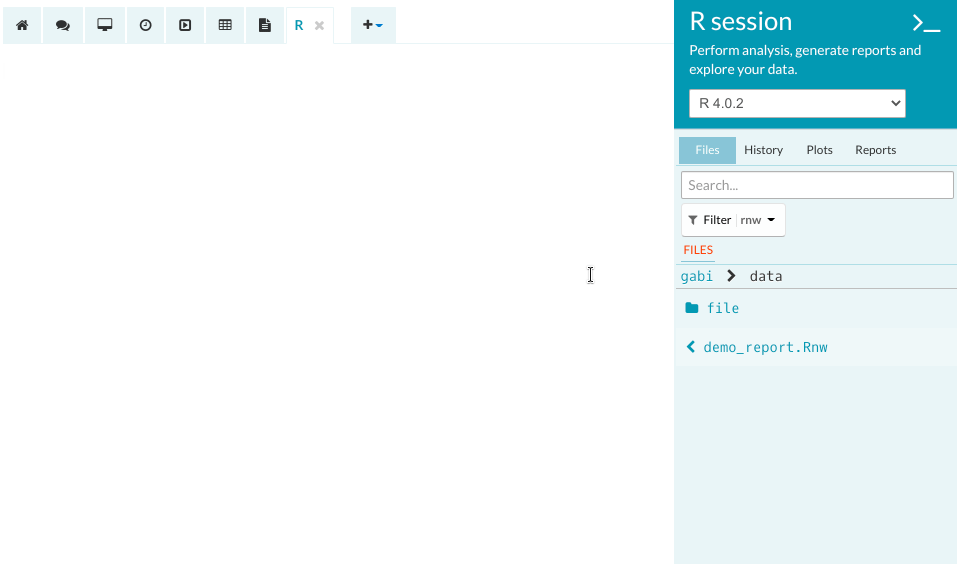
Task: Switch to the R tab
Action: pos(299,25)
